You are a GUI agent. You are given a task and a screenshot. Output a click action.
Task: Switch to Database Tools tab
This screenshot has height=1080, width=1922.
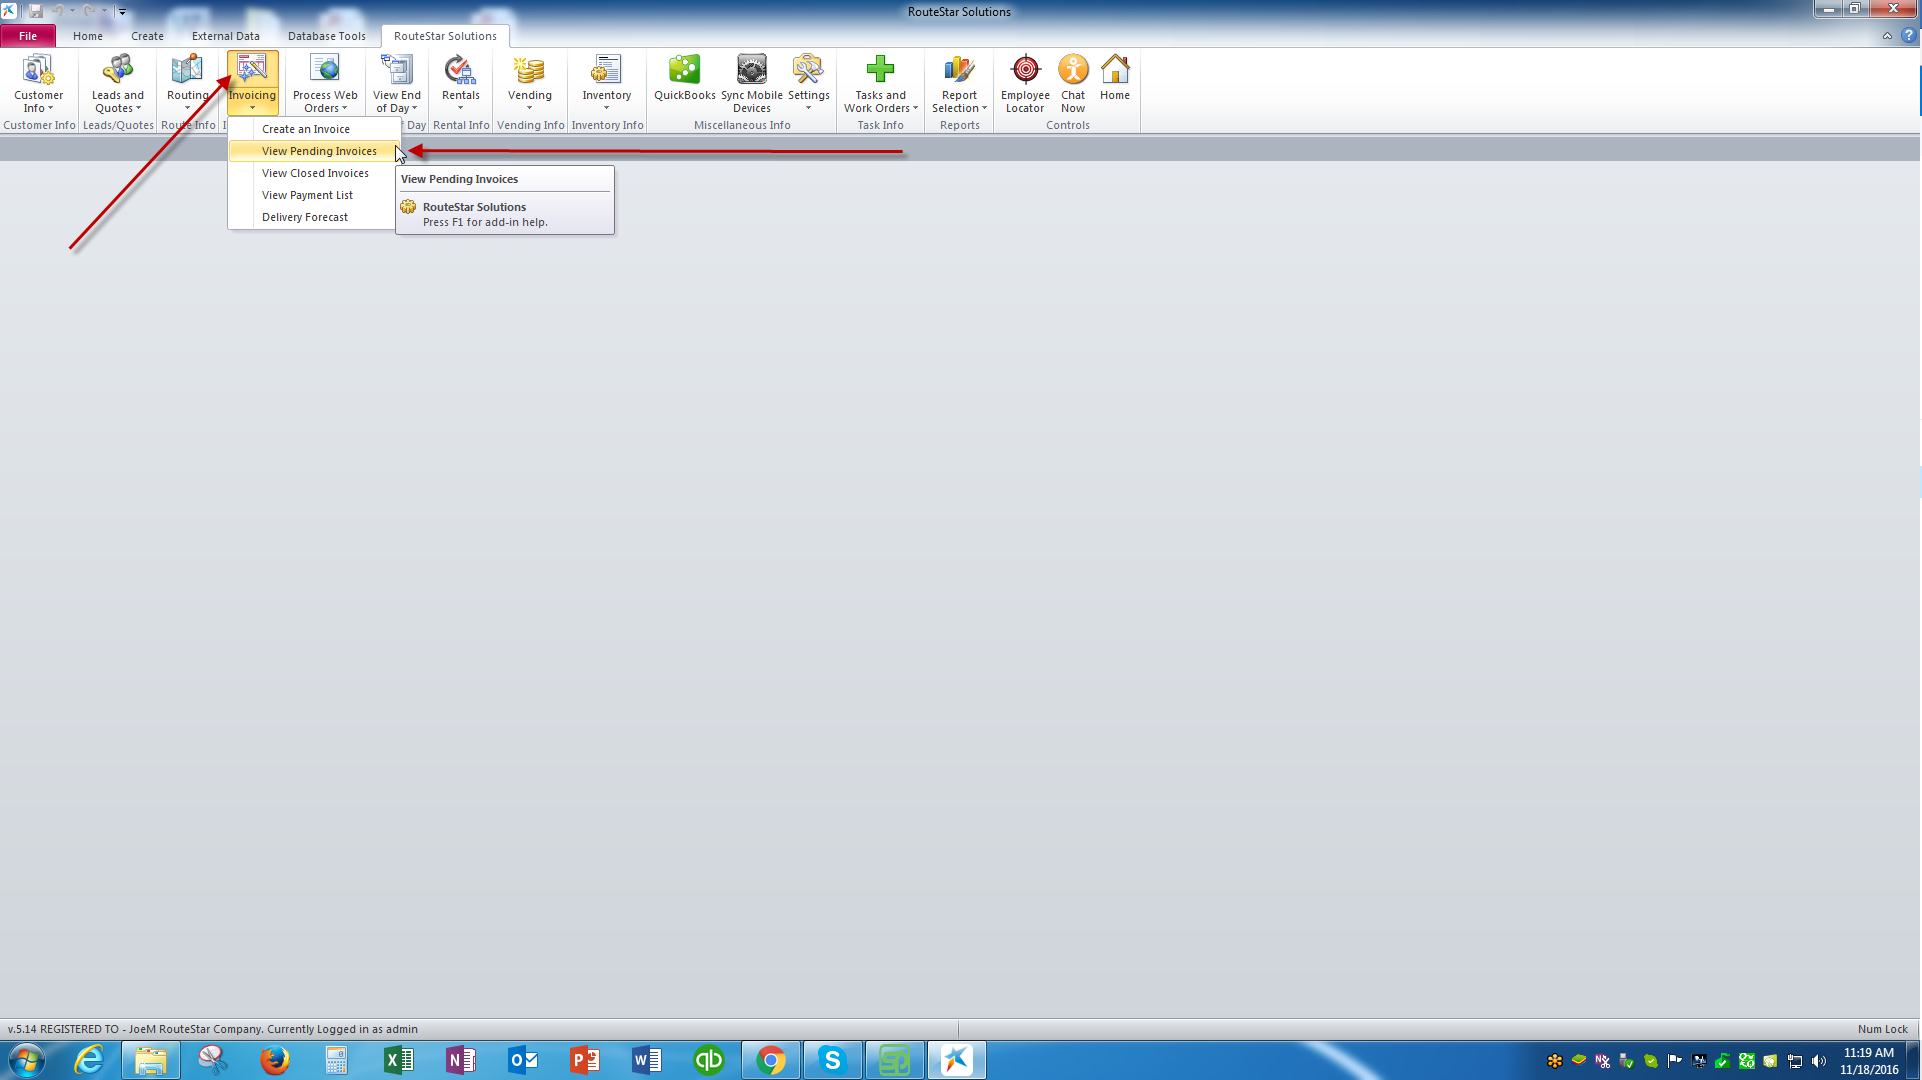[x=327, y=36]
